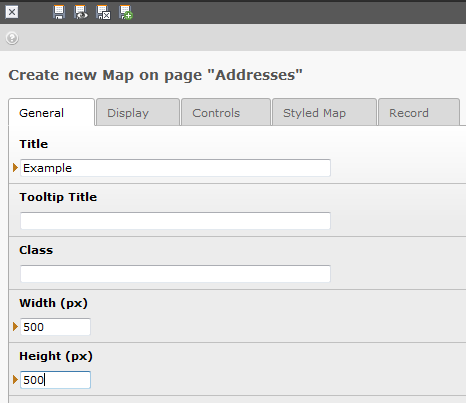Click the orange arrow beside Width field
The image size is (466, 403).
click(15, 327)
